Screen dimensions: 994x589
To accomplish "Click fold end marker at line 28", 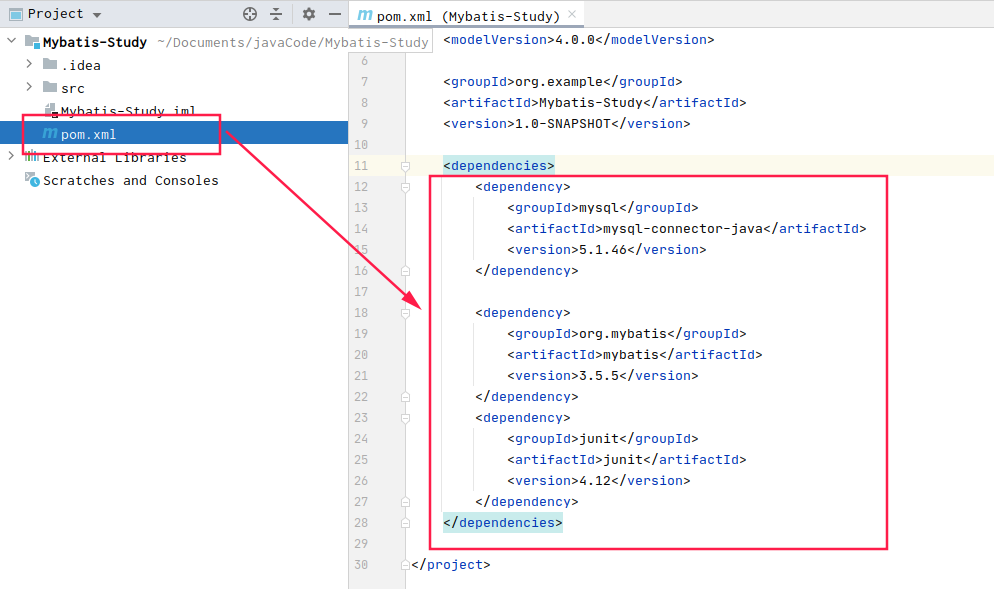I will pyautogui.click(x=405, y=523).
